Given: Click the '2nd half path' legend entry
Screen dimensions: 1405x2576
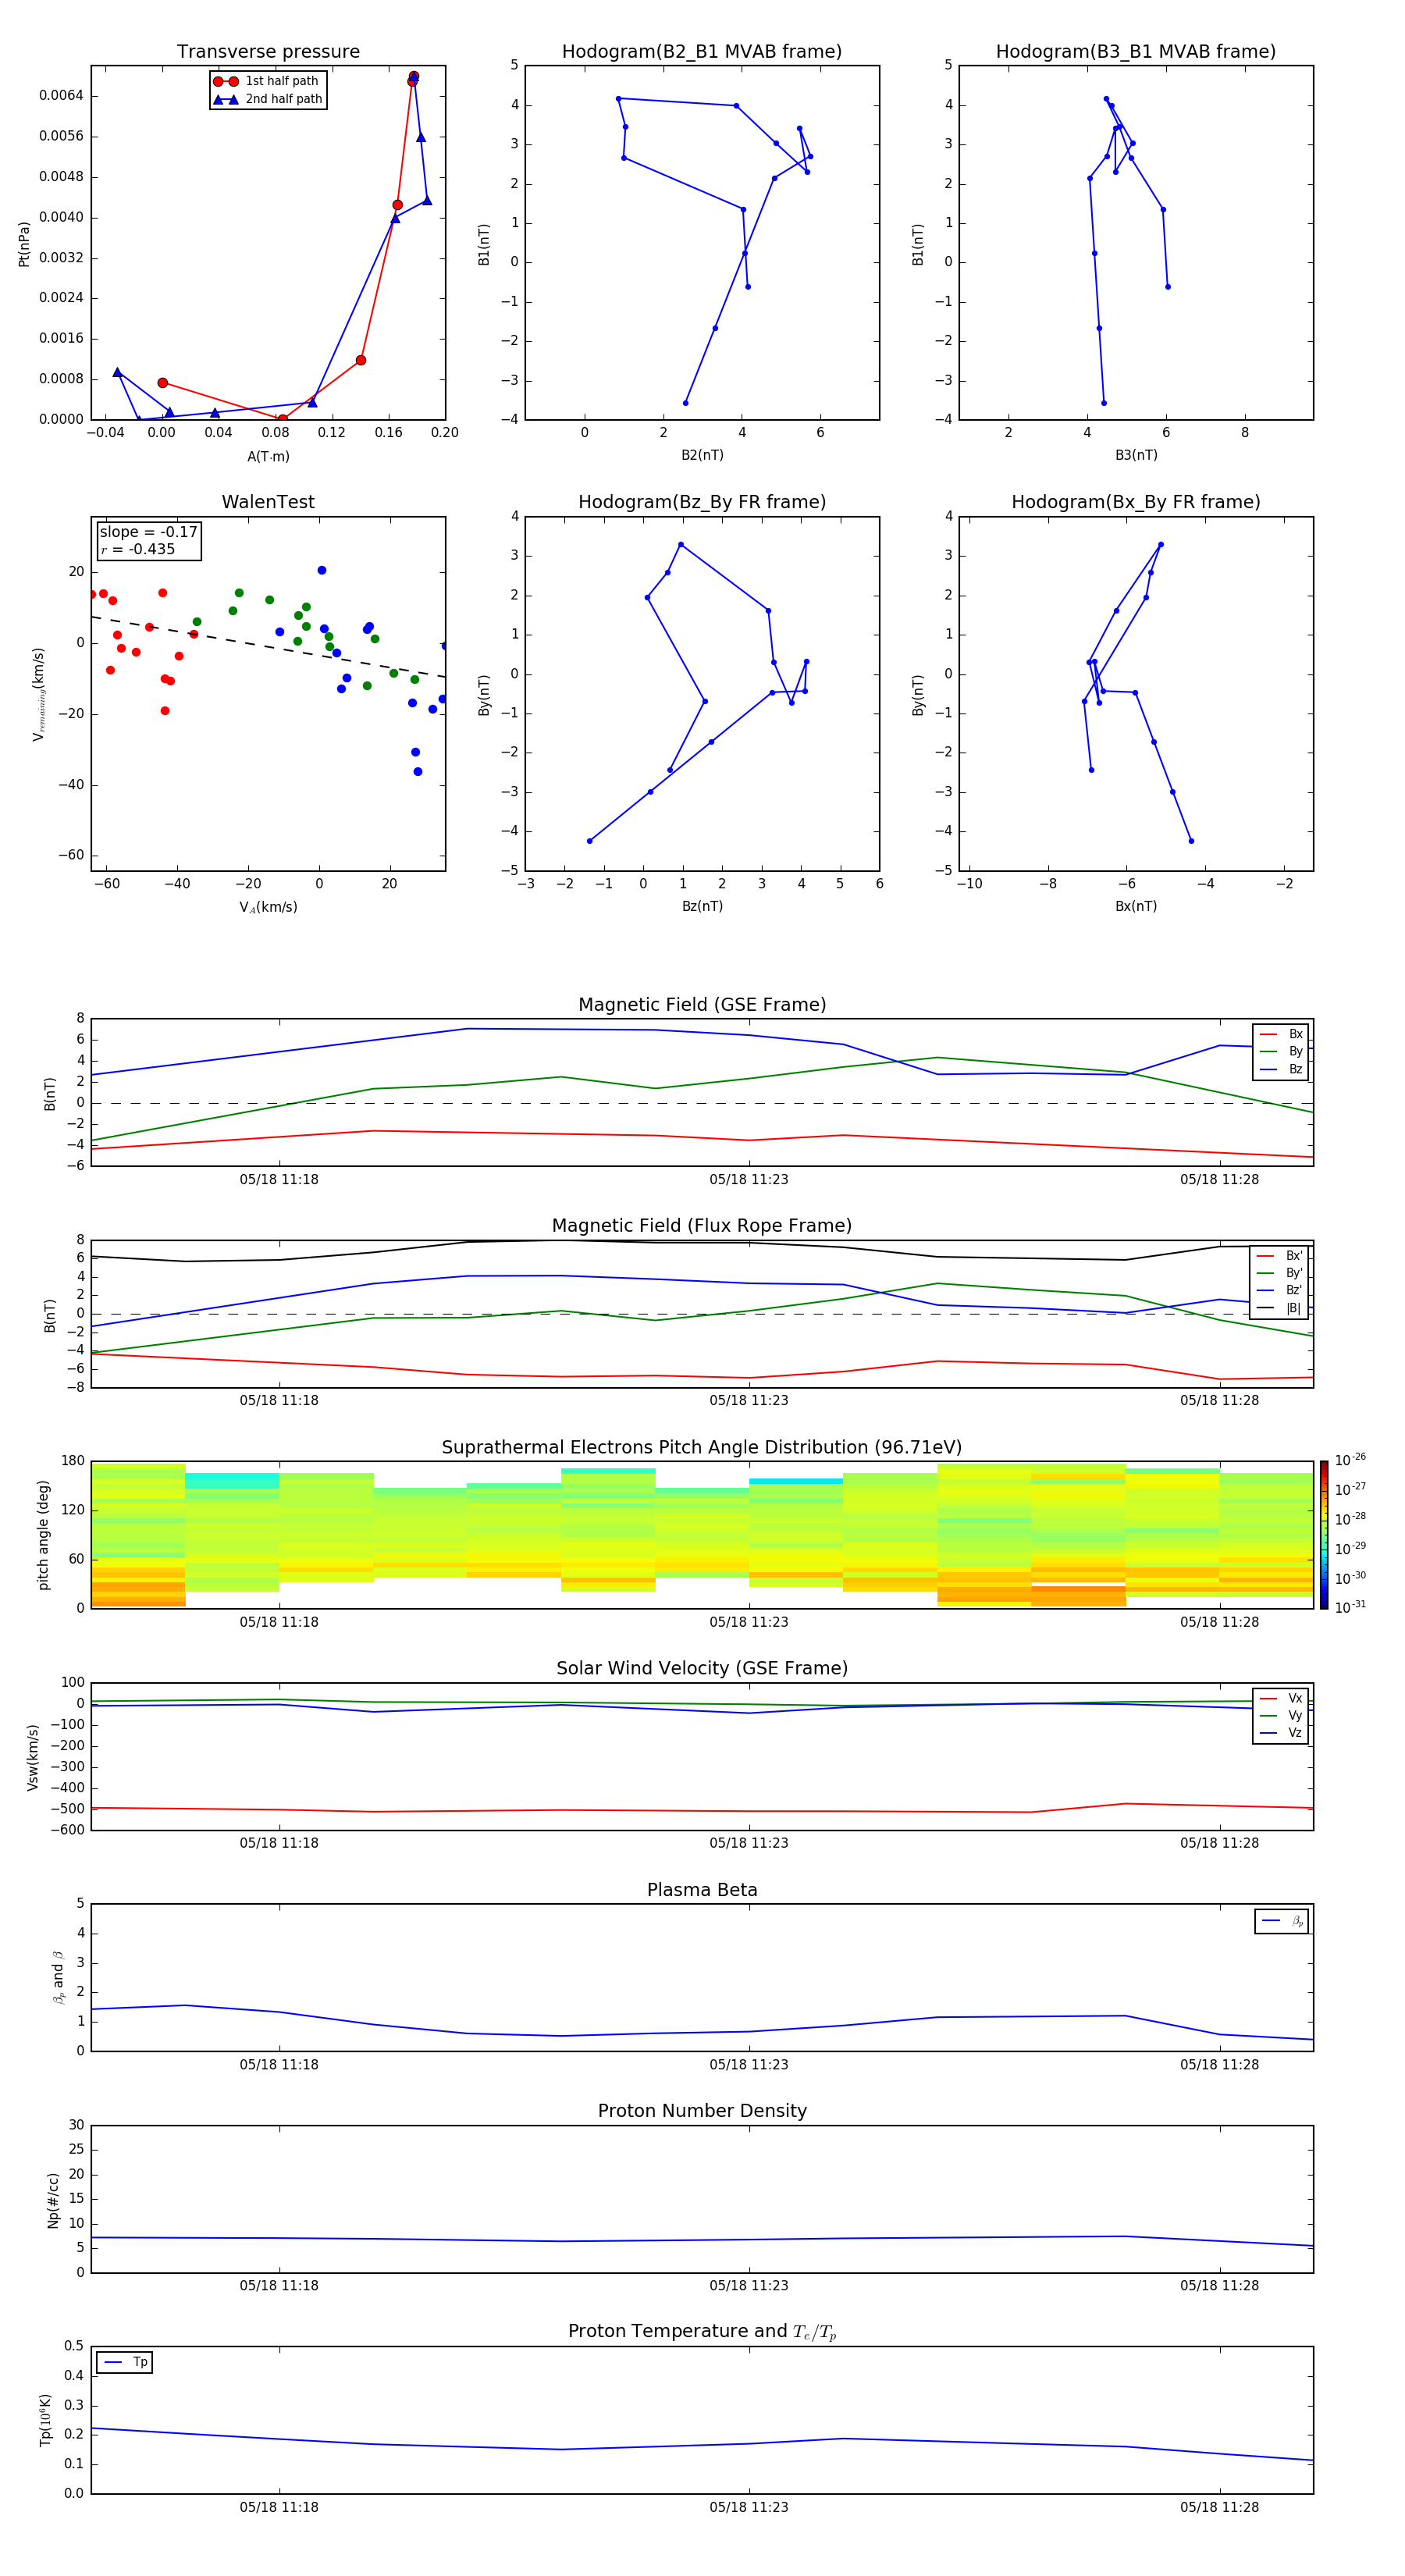Looking at the screenshot, I should pyautogui.click(x=268, y=99).
